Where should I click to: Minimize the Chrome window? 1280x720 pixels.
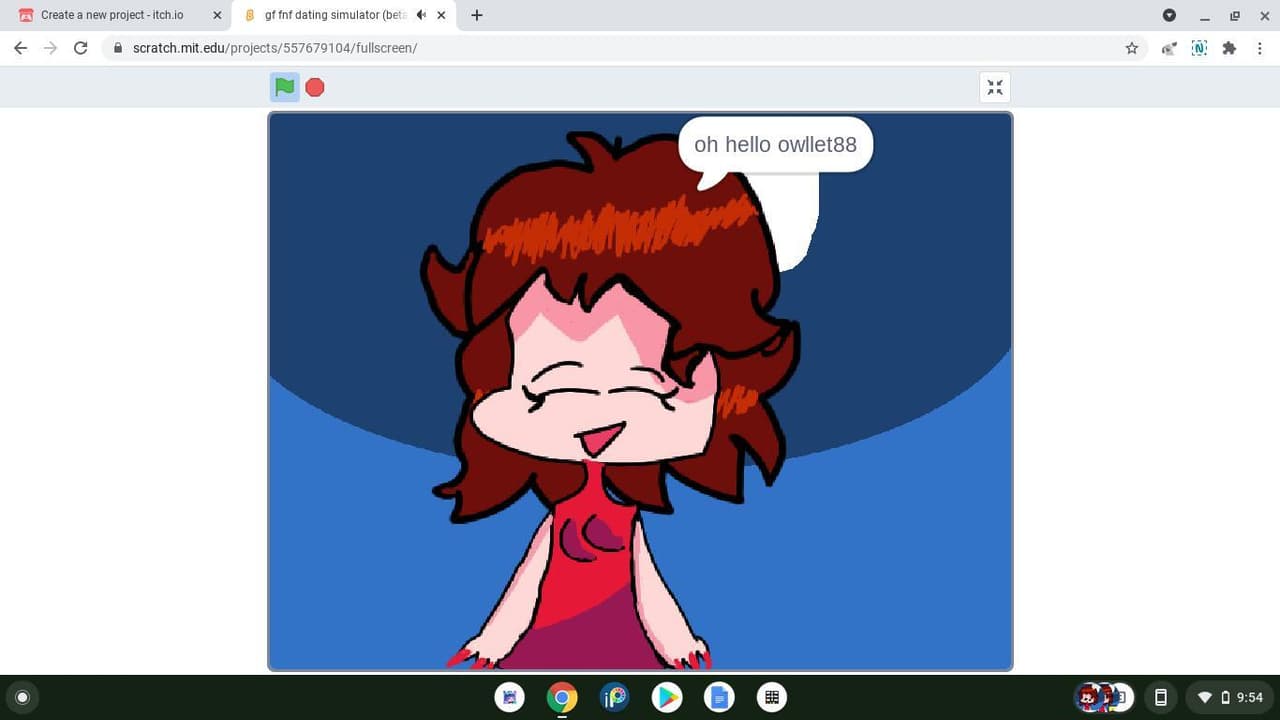click(1205, 15)
